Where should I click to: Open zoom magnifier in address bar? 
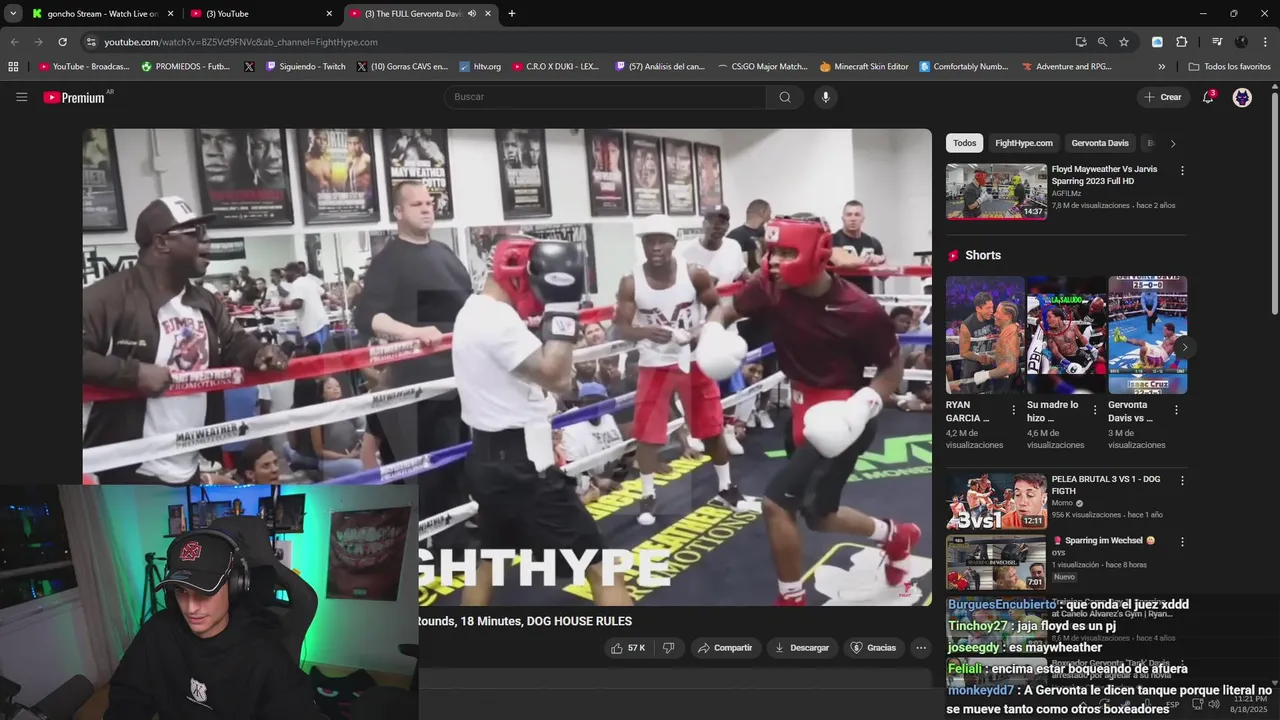point(1102,42)
